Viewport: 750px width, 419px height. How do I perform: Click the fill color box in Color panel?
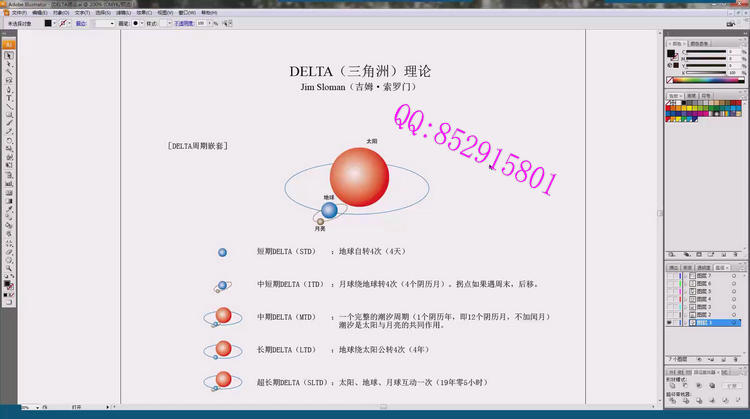tap(672, 53)
